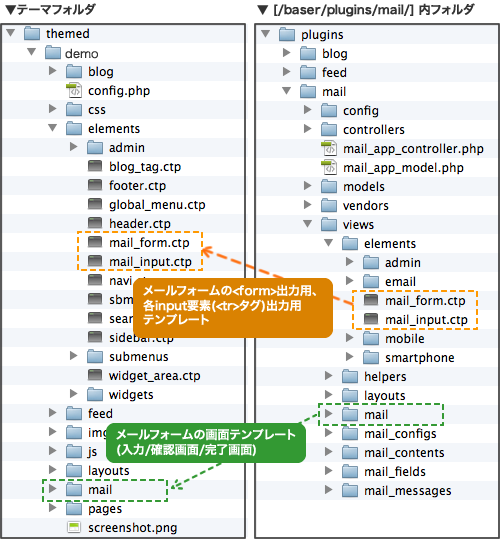Select mail_app_controller.php file icon
This screenshot has height=539, width=500.
click(x=329, y=148)
